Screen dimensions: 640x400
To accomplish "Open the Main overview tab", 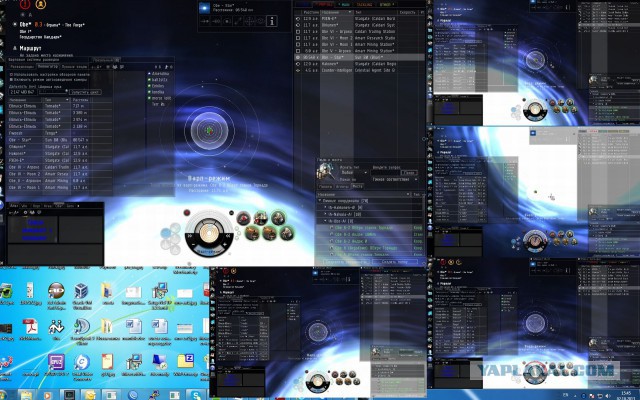I will tap(343, 5).
